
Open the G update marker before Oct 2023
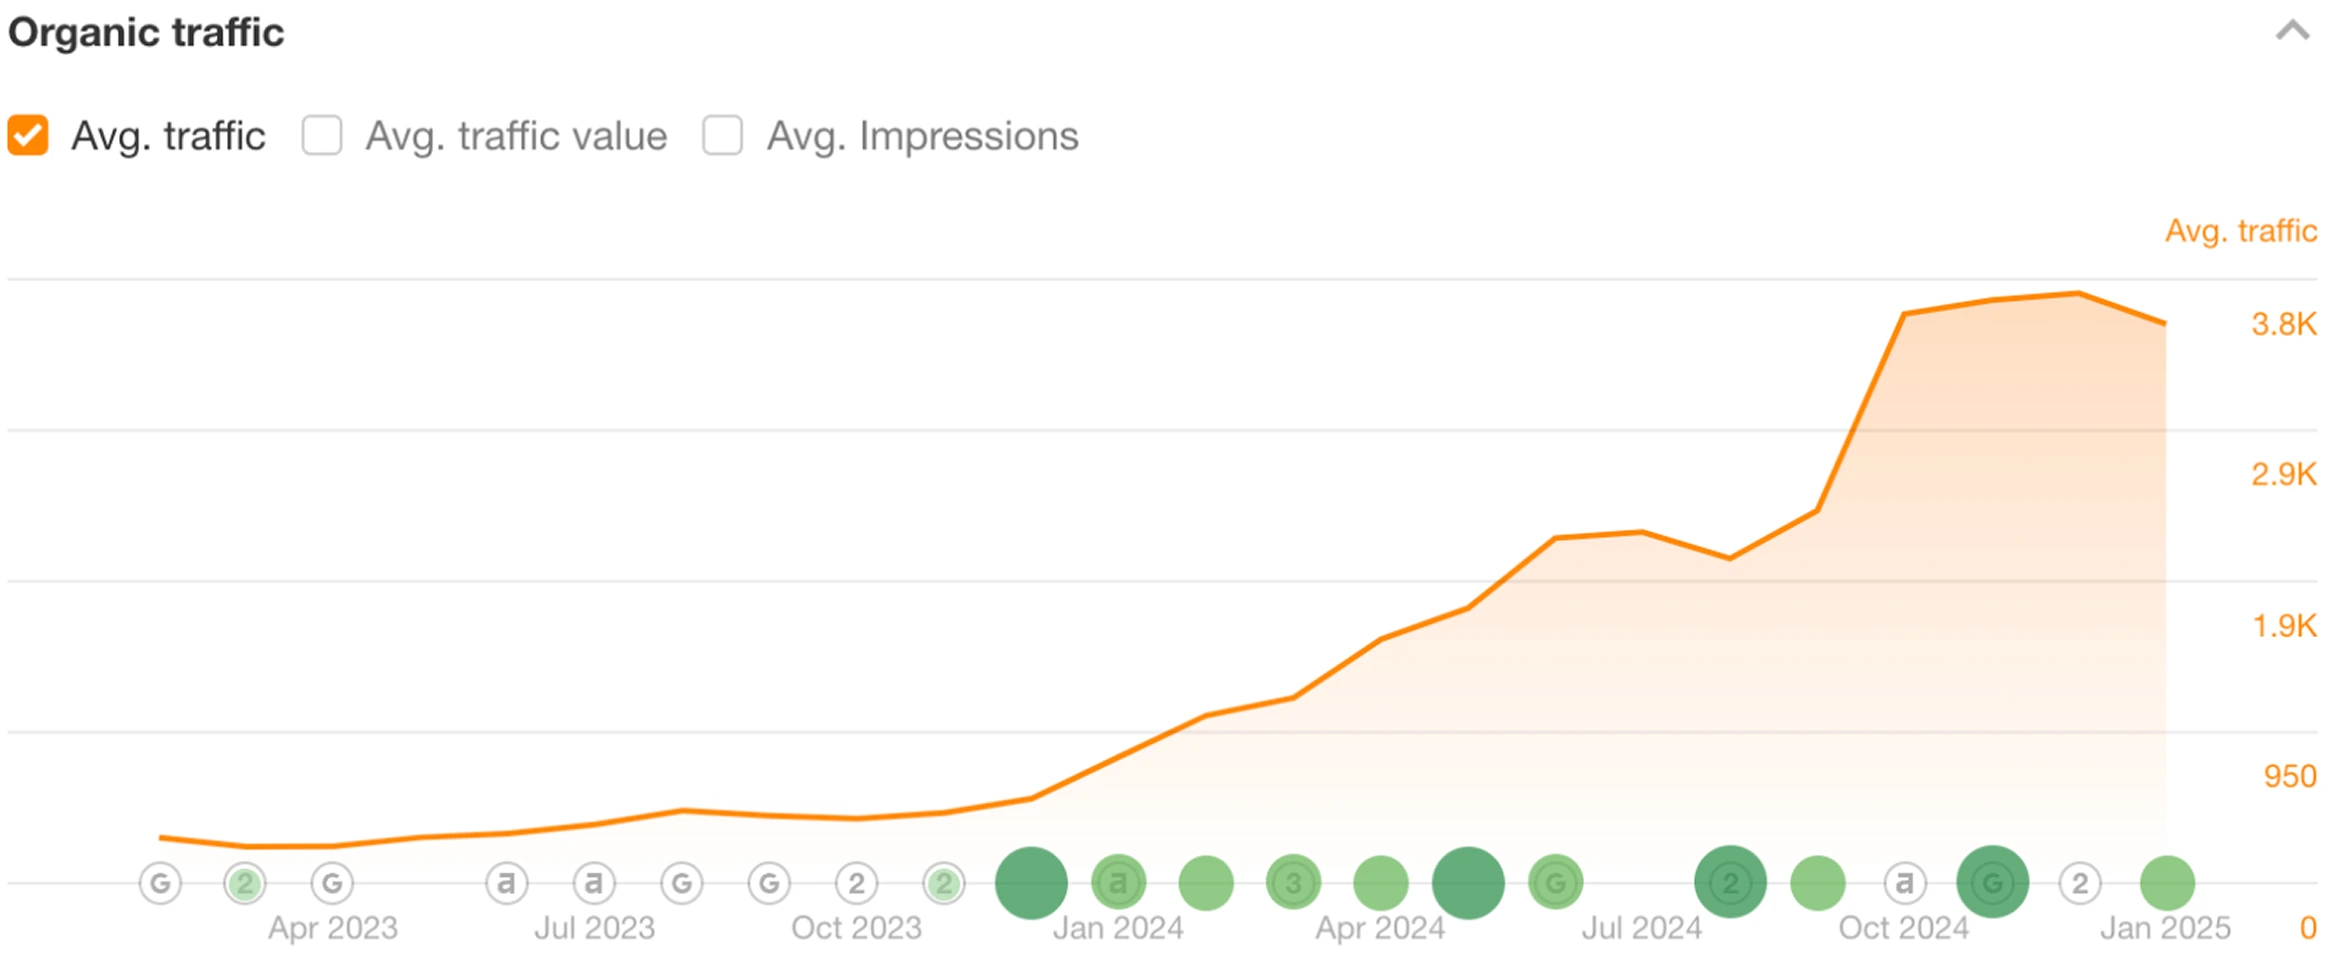click(768, 881)
